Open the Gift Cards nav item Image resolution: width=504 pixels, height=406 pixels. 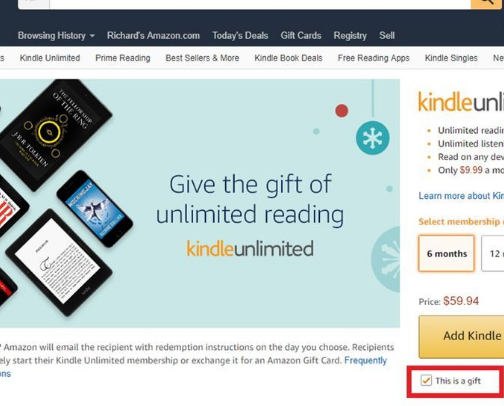(x=301, y=36)
